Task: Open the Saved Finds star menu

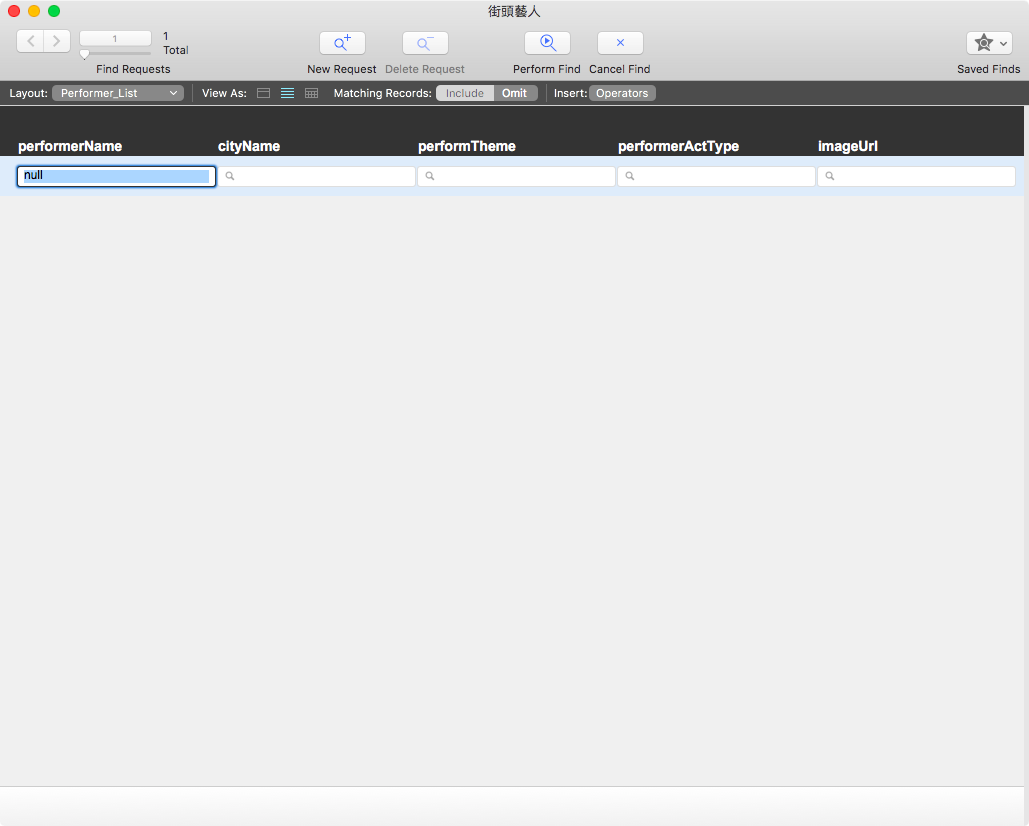Action: pos(989,43)
